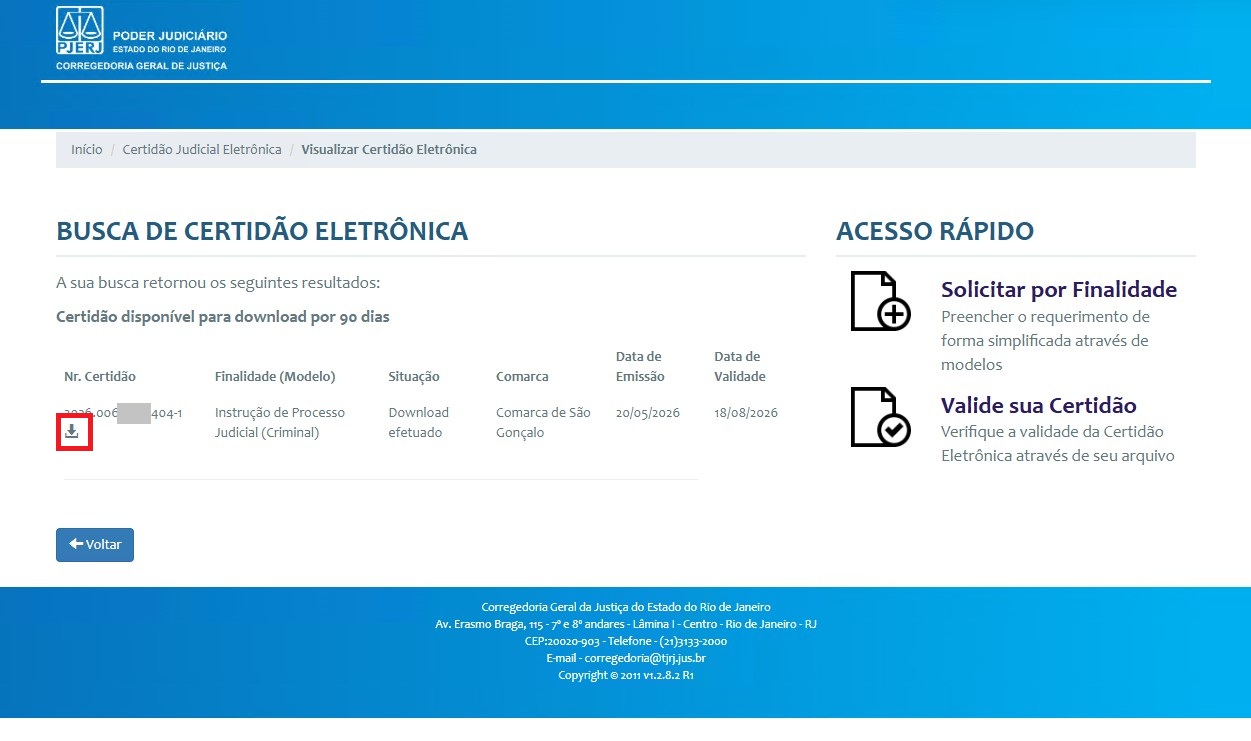Click the corregedoria@tjrj.jus.br email in footer

(645, 659)
